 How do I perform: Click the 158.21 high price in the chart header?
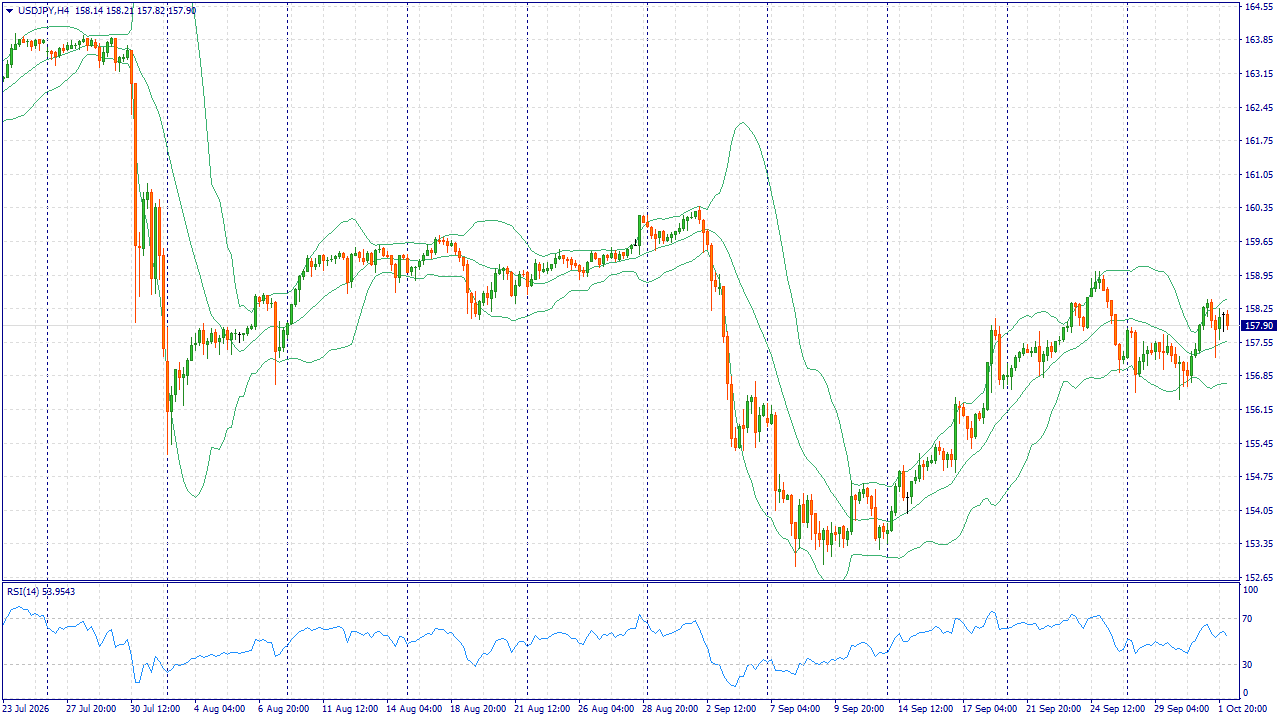[x=120, y=11]
